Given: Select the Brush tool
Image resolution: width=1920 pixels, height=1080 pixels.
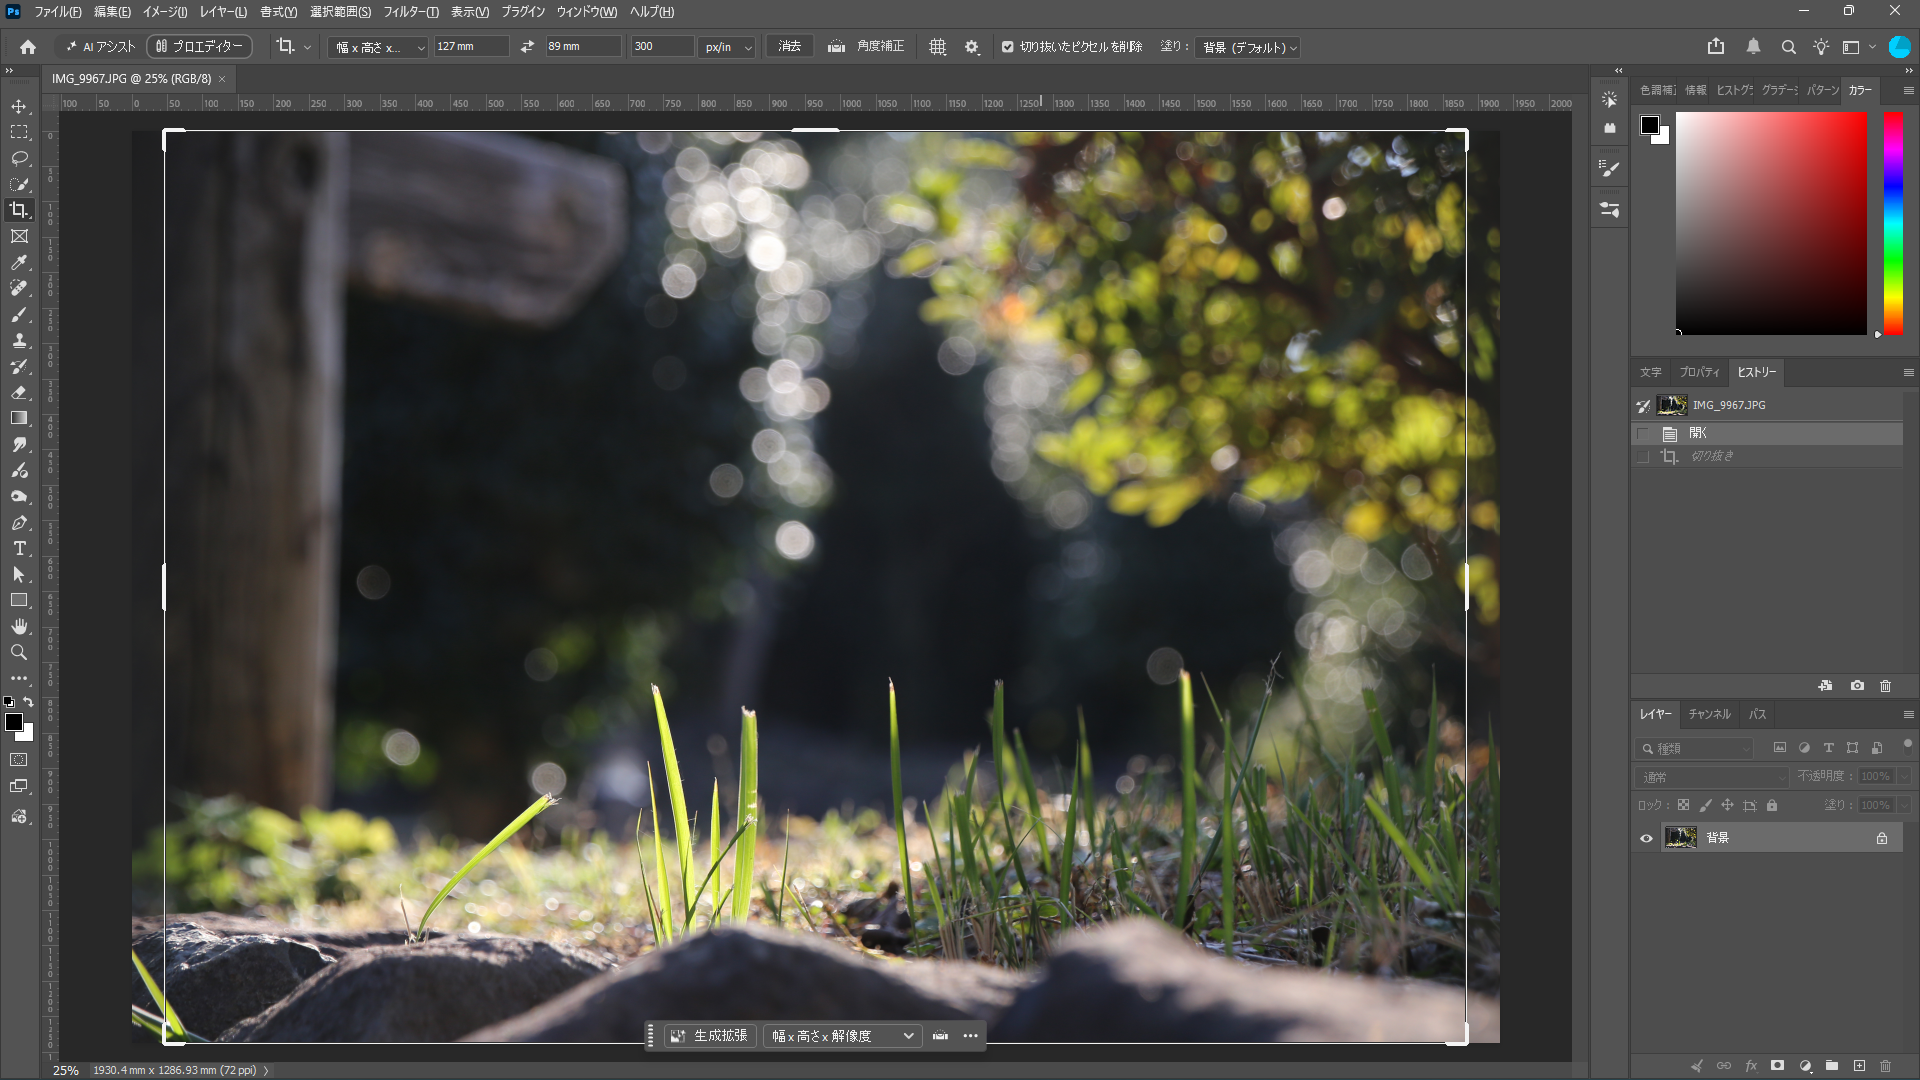Looking at the screenshot, I should 19,314.
